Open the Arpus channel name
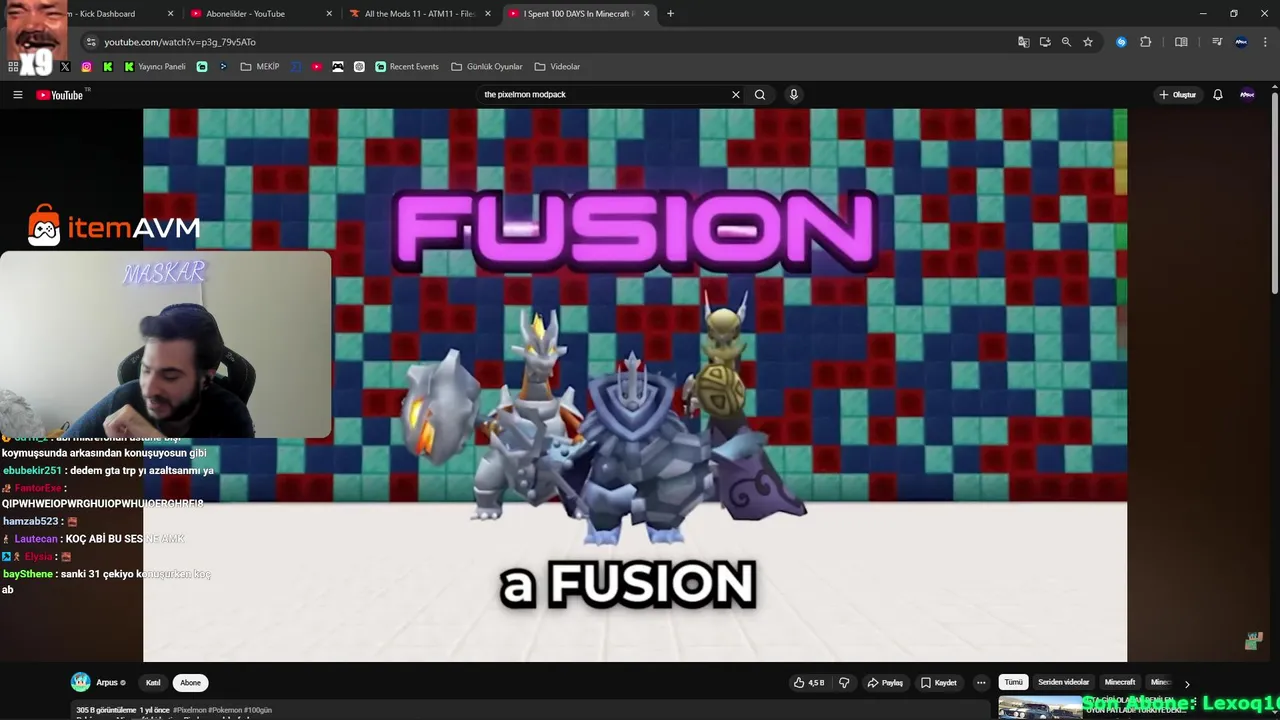This screenshot has width=1280, height=720. [x=107, y=683]
